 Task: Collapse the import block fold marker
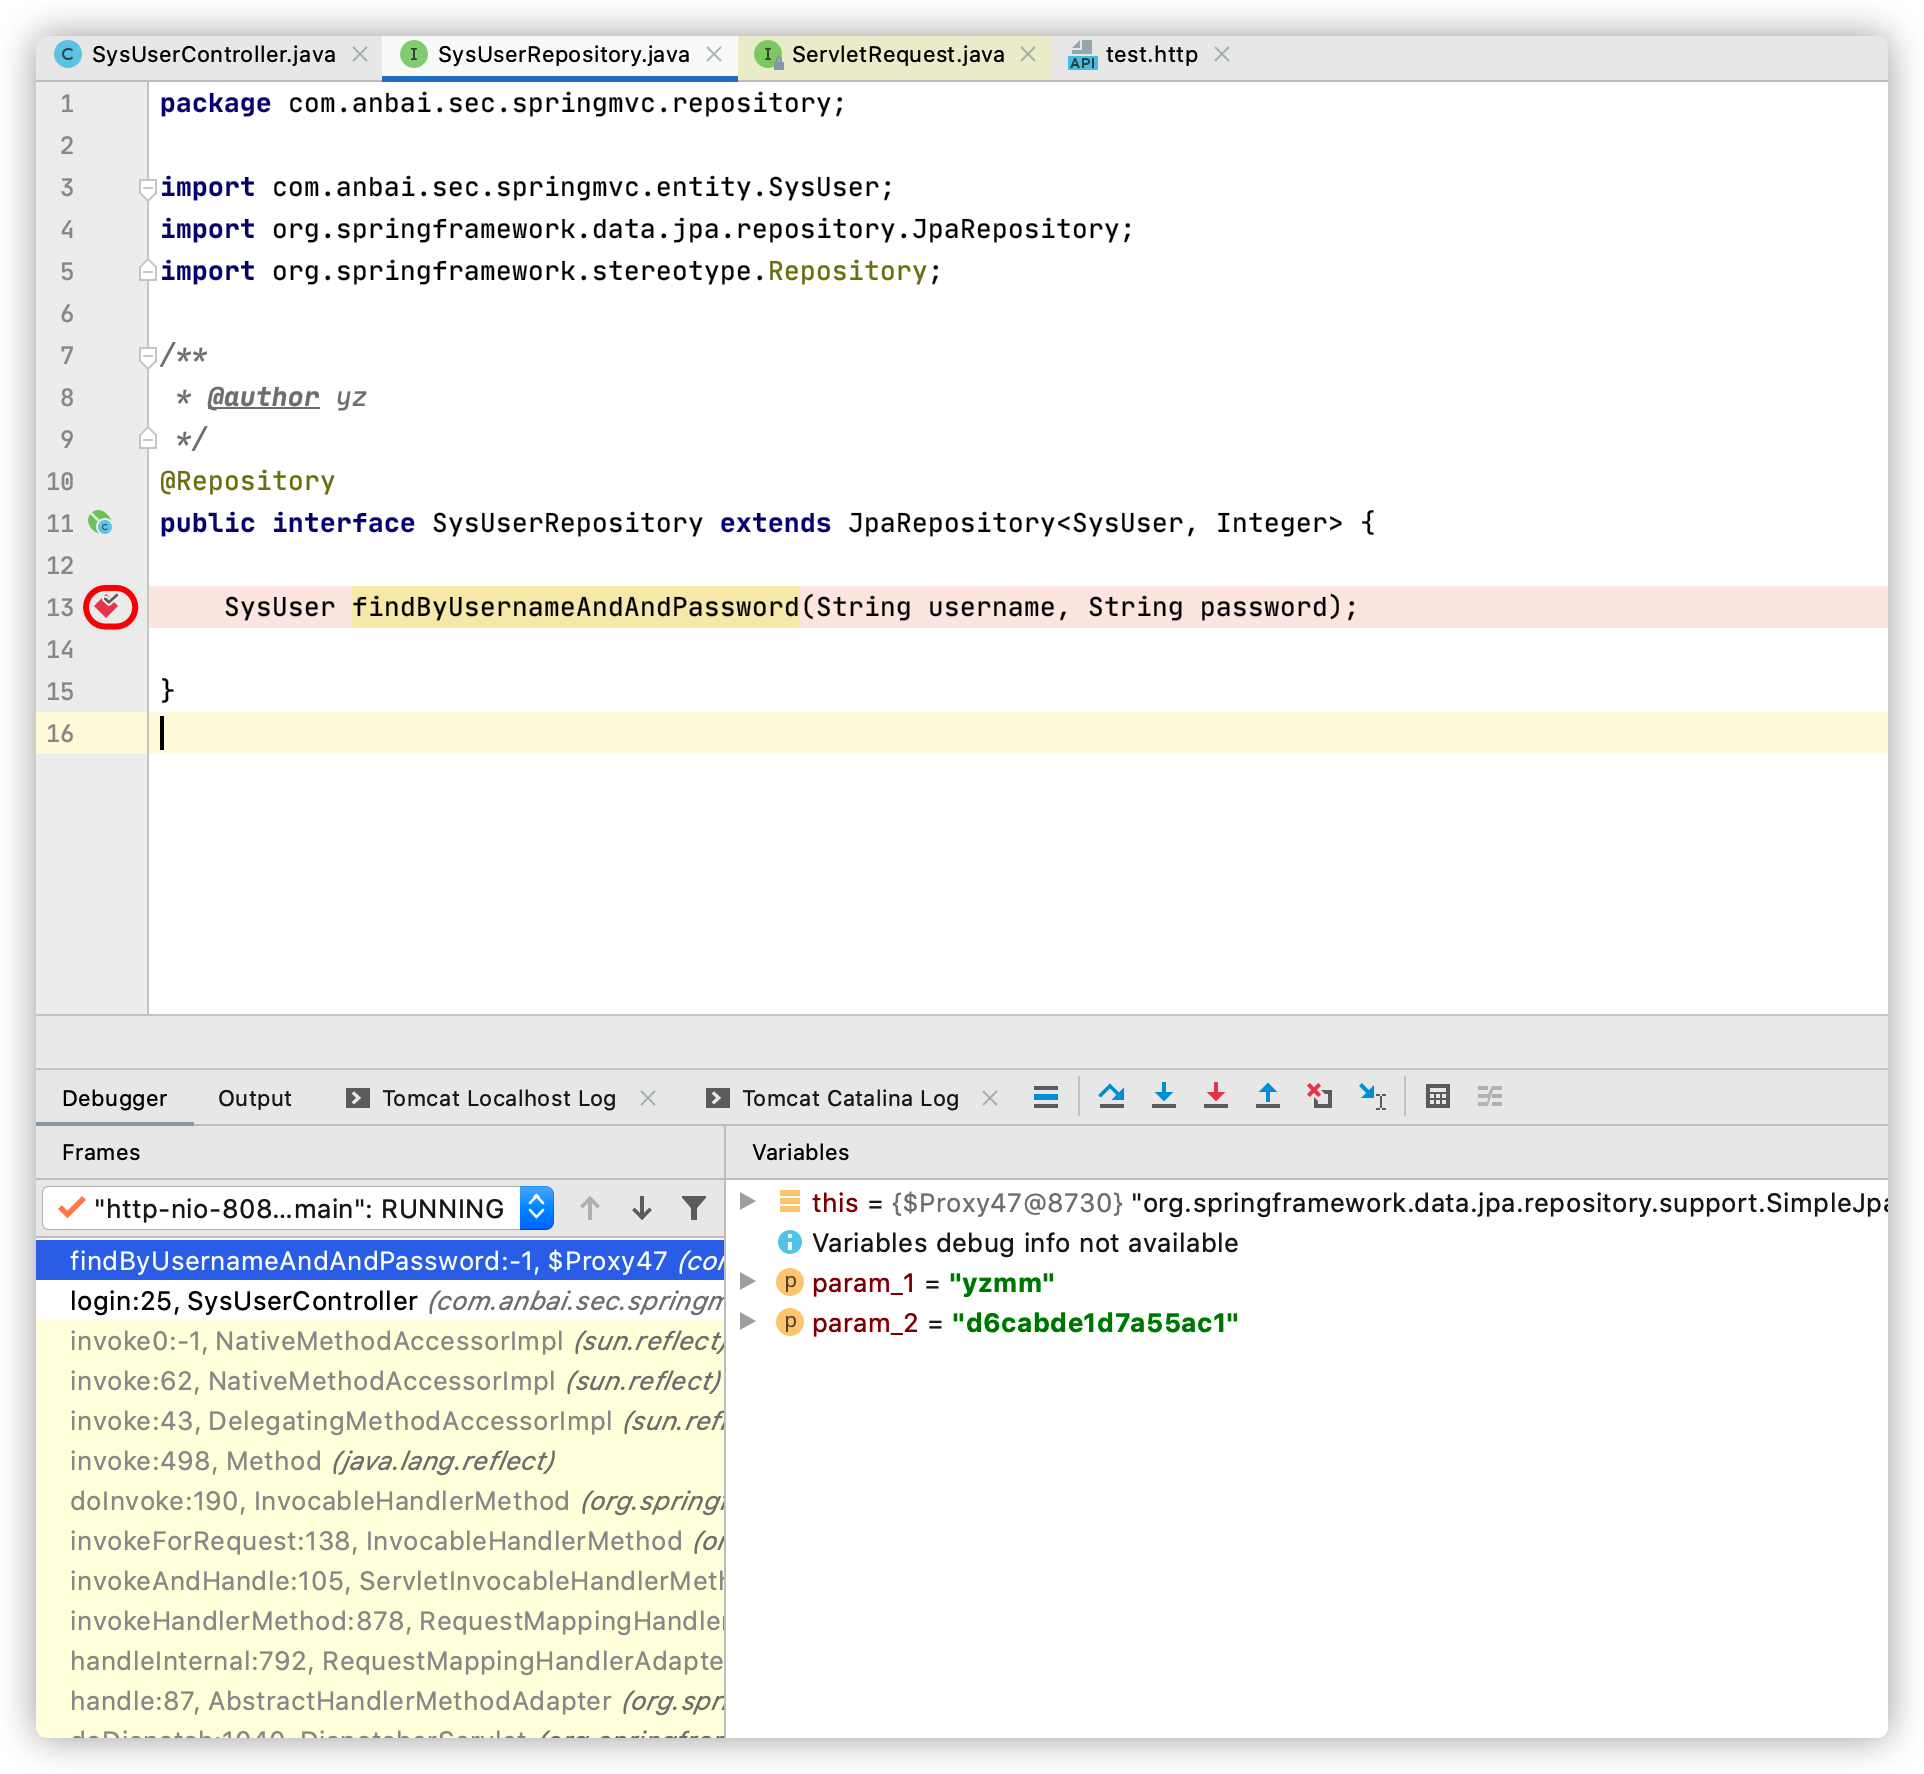click(147, 187)
